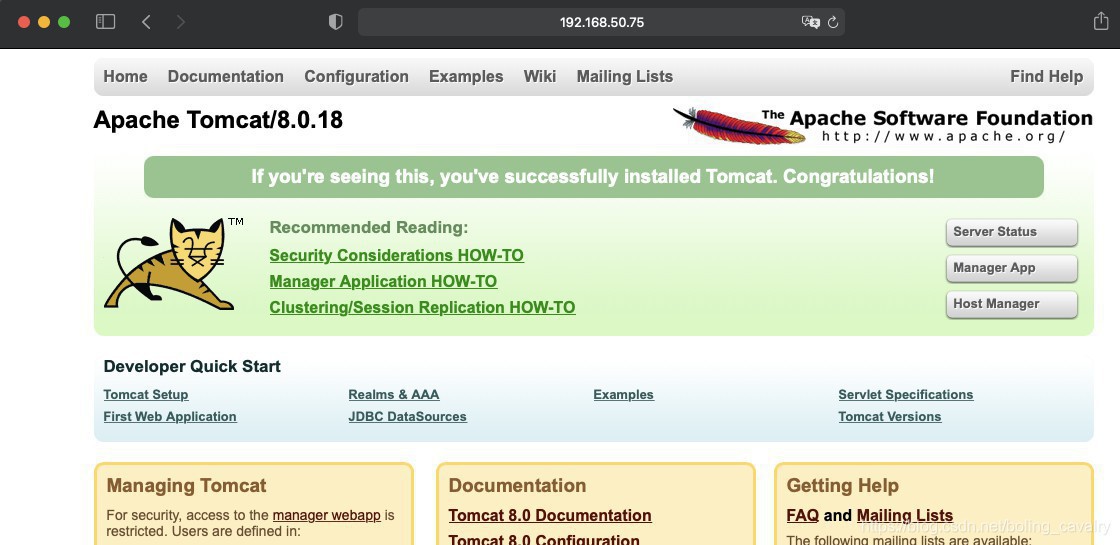The image size is (1120, 545).
Task: Focus the 192.168.50.75 address field
Action: [x=601, y=22]
